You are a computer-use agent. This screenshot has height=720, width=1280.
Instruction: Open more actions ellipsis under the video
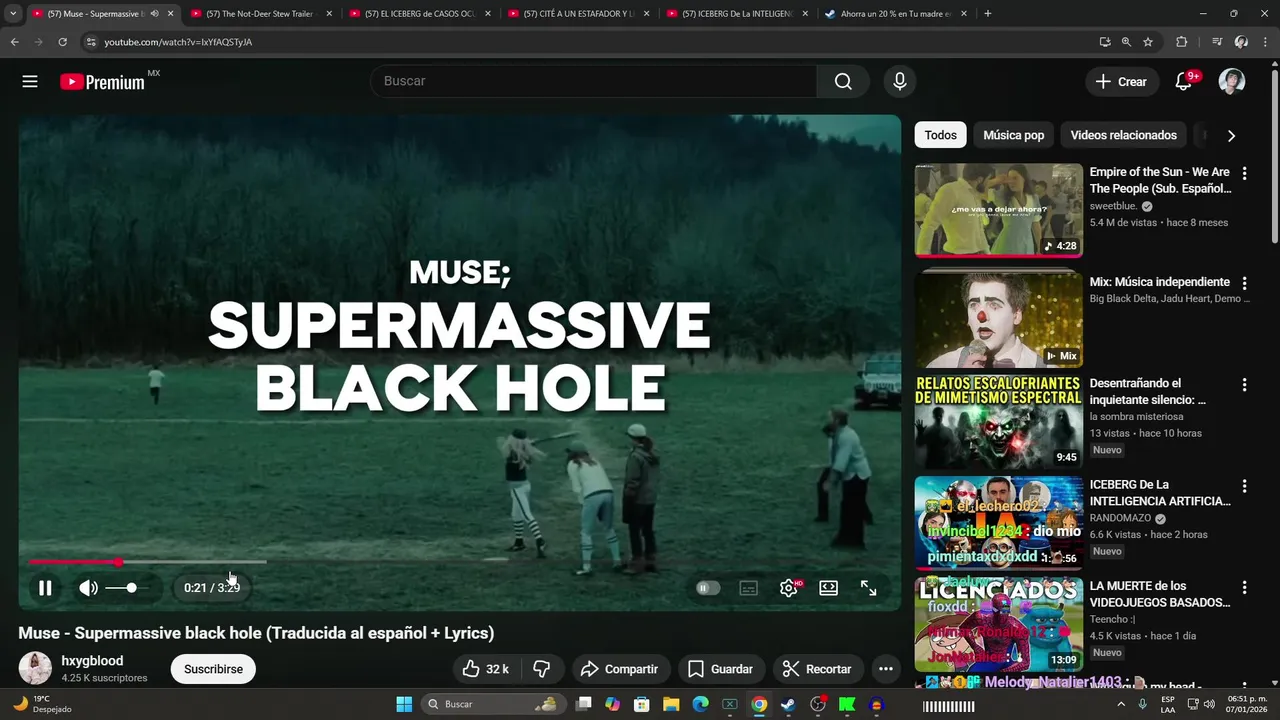(x=885, y=669)
